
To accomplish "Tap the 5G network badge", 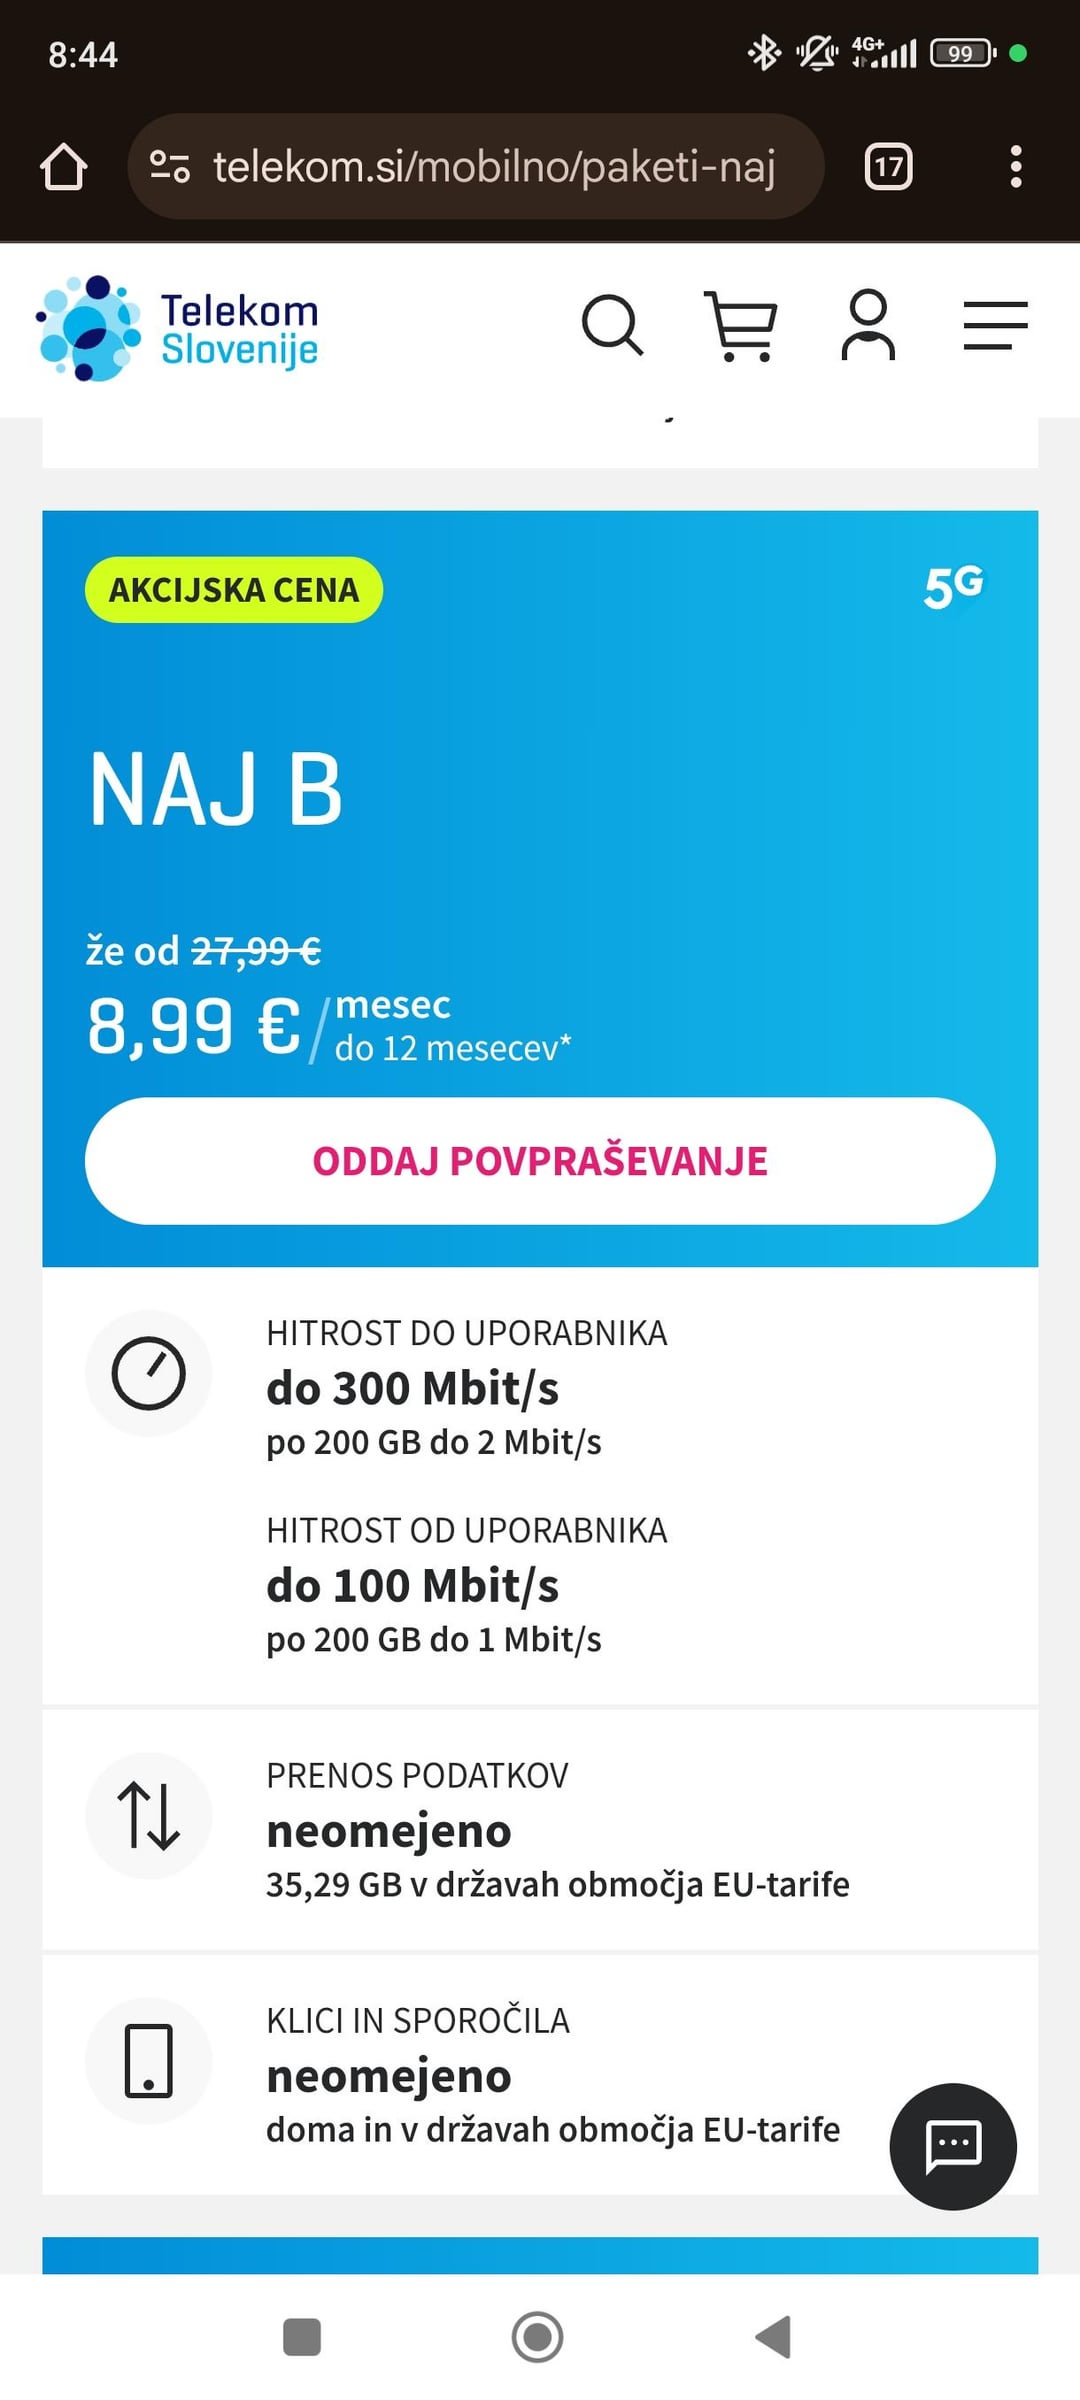I will tap(953, 587).
